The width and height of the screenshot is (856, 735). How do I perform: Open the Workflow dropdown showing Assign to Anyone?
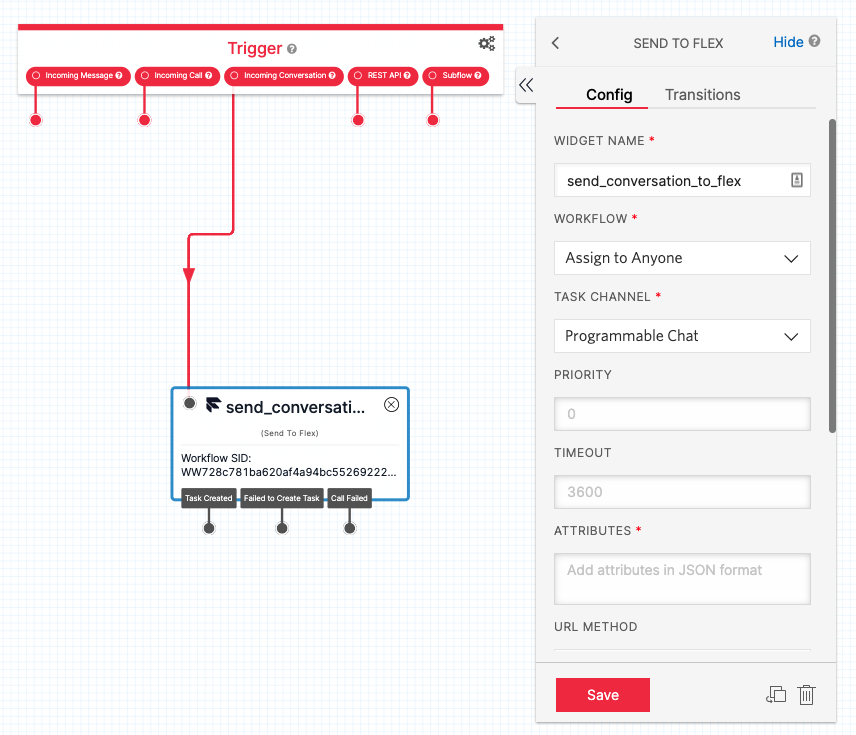pyautogui.click(x=682, y=258)
